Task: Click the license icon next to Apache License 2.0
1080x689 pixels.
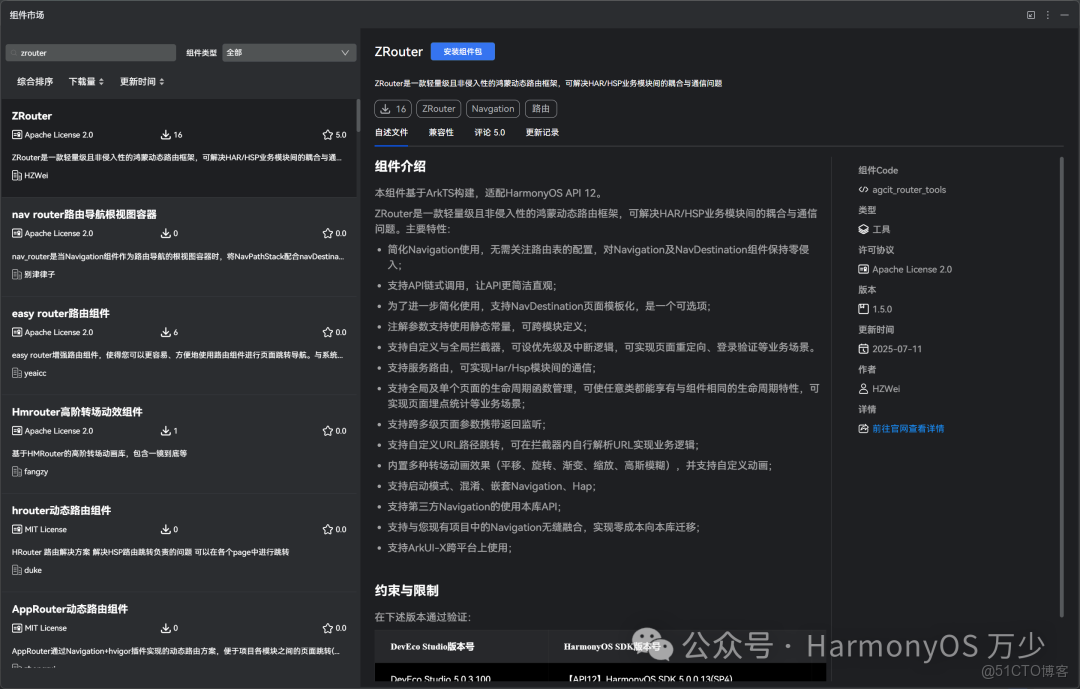Action: pos(863,269)
